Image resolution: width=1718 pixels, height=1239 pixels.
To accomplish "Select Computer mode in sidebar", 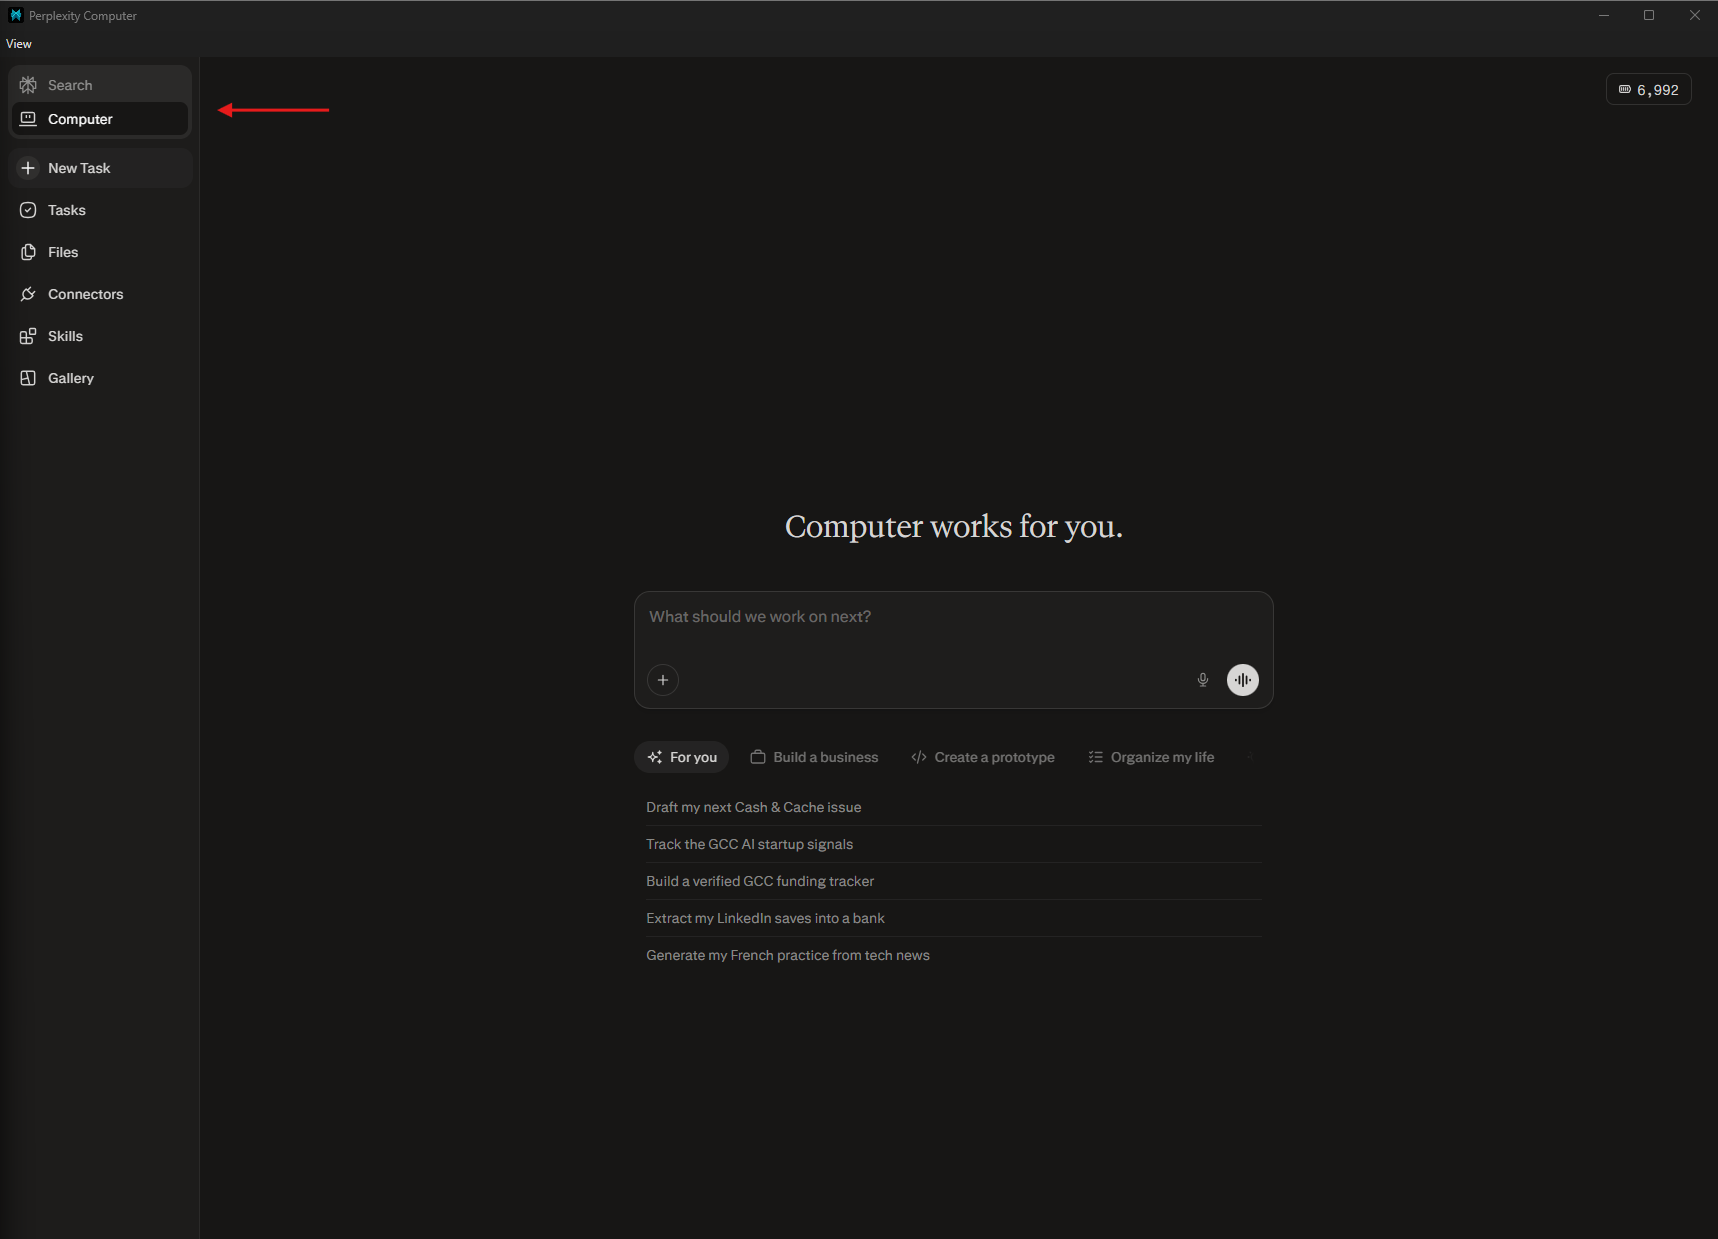I will (x=99, y=119).
